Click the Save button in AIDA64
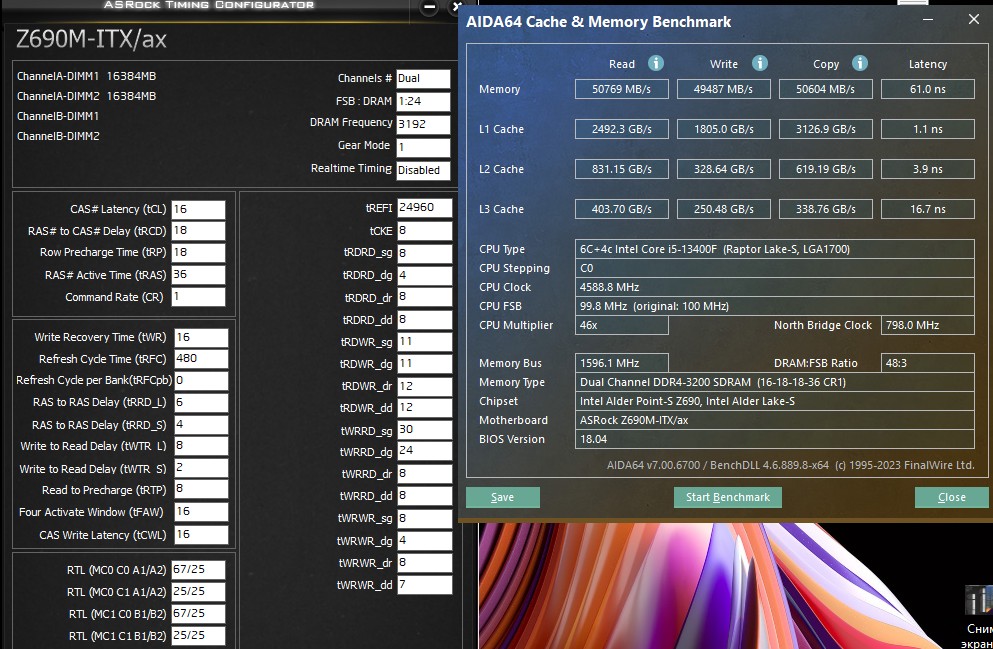The width and height of the screenshot is (993, 649). coord(503,497)
